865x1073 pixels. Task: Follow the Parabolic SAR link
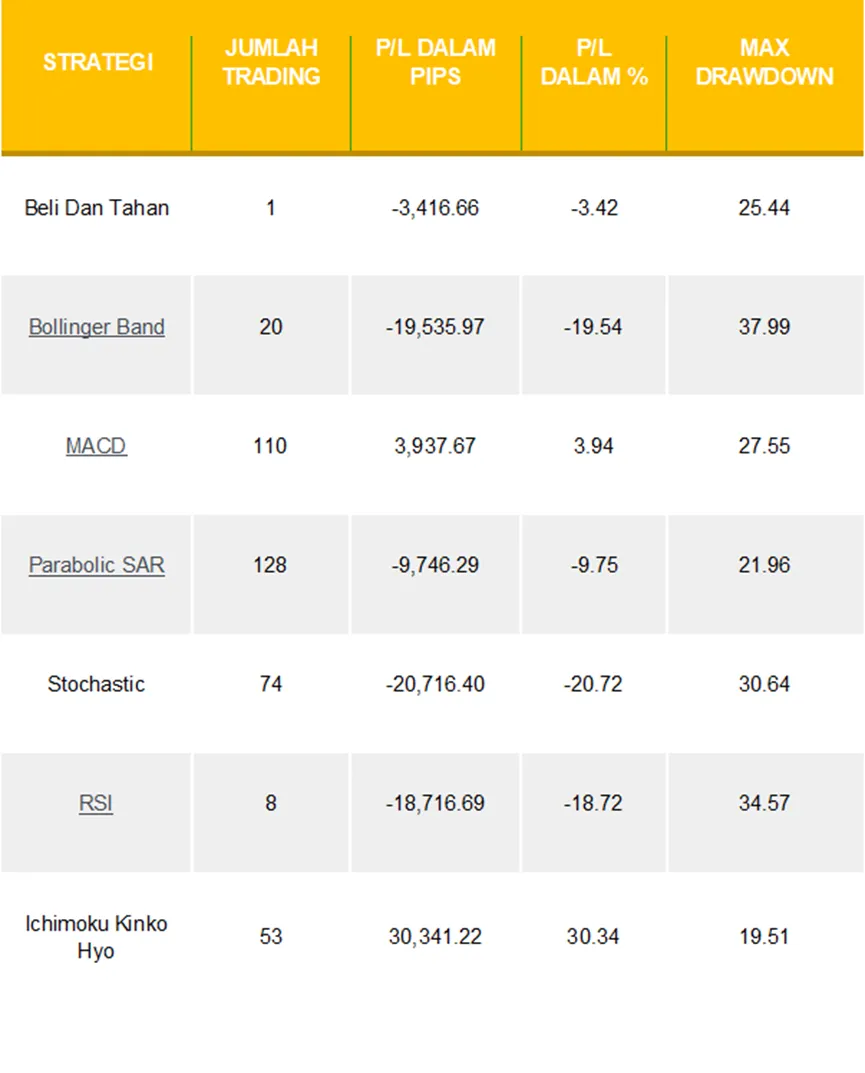pos(96,565)
